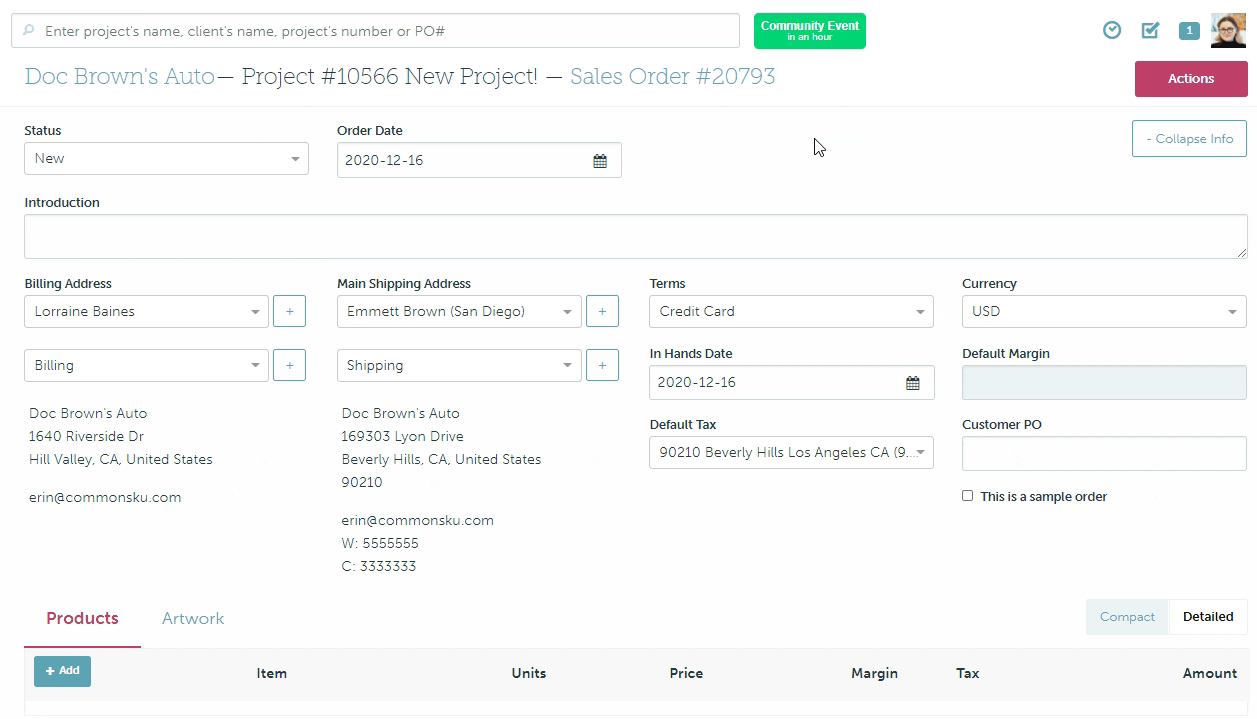Image resolution: width=1257 pixels, height=719 pixels.
Task: Click the user profile avatar
Action: click(1228, 31)
